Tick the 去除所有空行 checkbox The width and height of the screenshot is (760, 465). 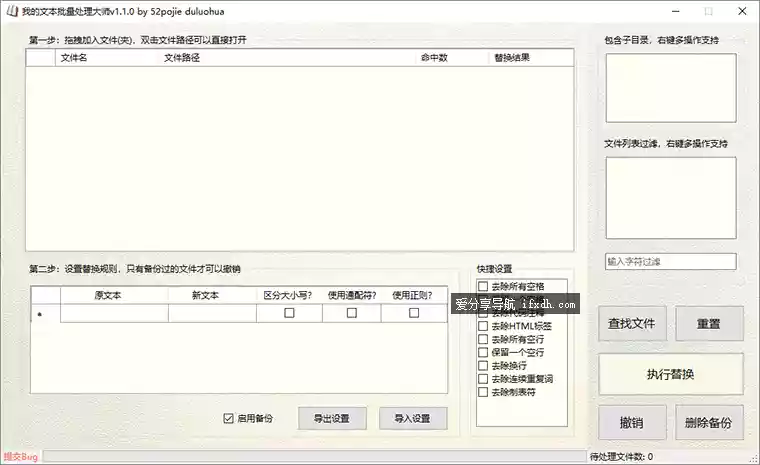click(x=483, y=339)
